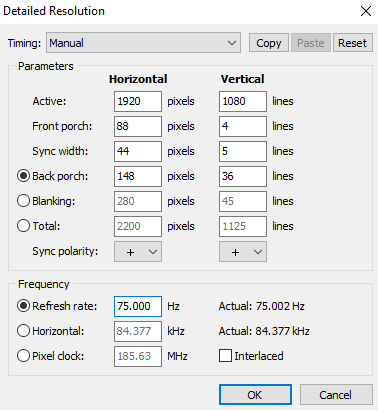
Task: Click the Cancel button
Action: 336,395
